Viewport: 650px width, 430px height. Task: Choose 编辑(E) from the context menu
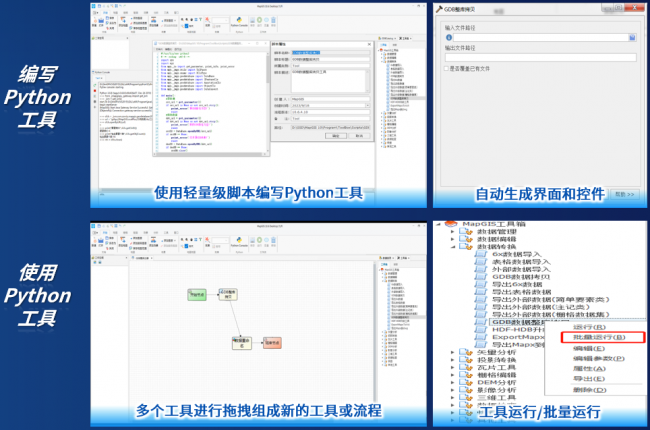click(589, 348)
